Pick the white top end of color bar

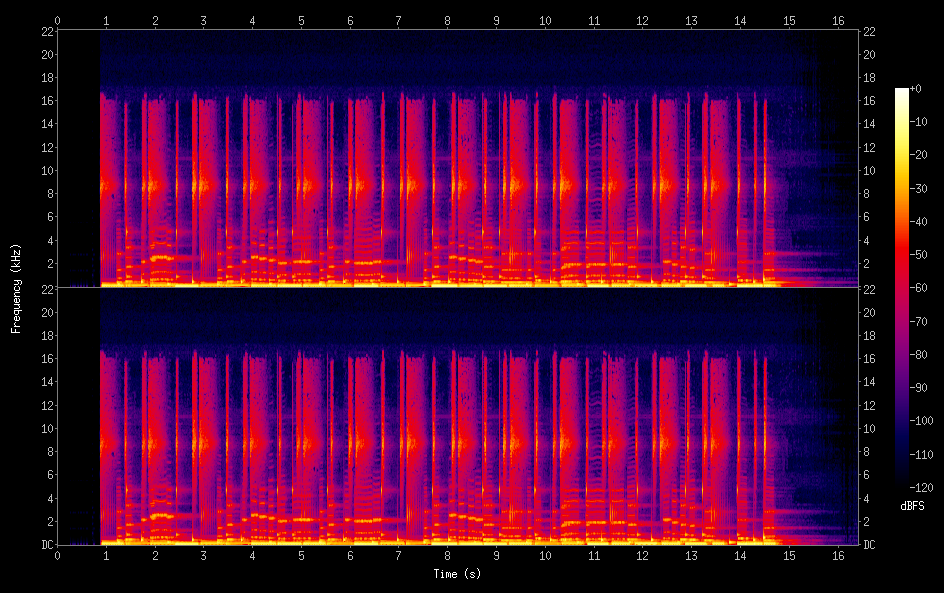902,91
